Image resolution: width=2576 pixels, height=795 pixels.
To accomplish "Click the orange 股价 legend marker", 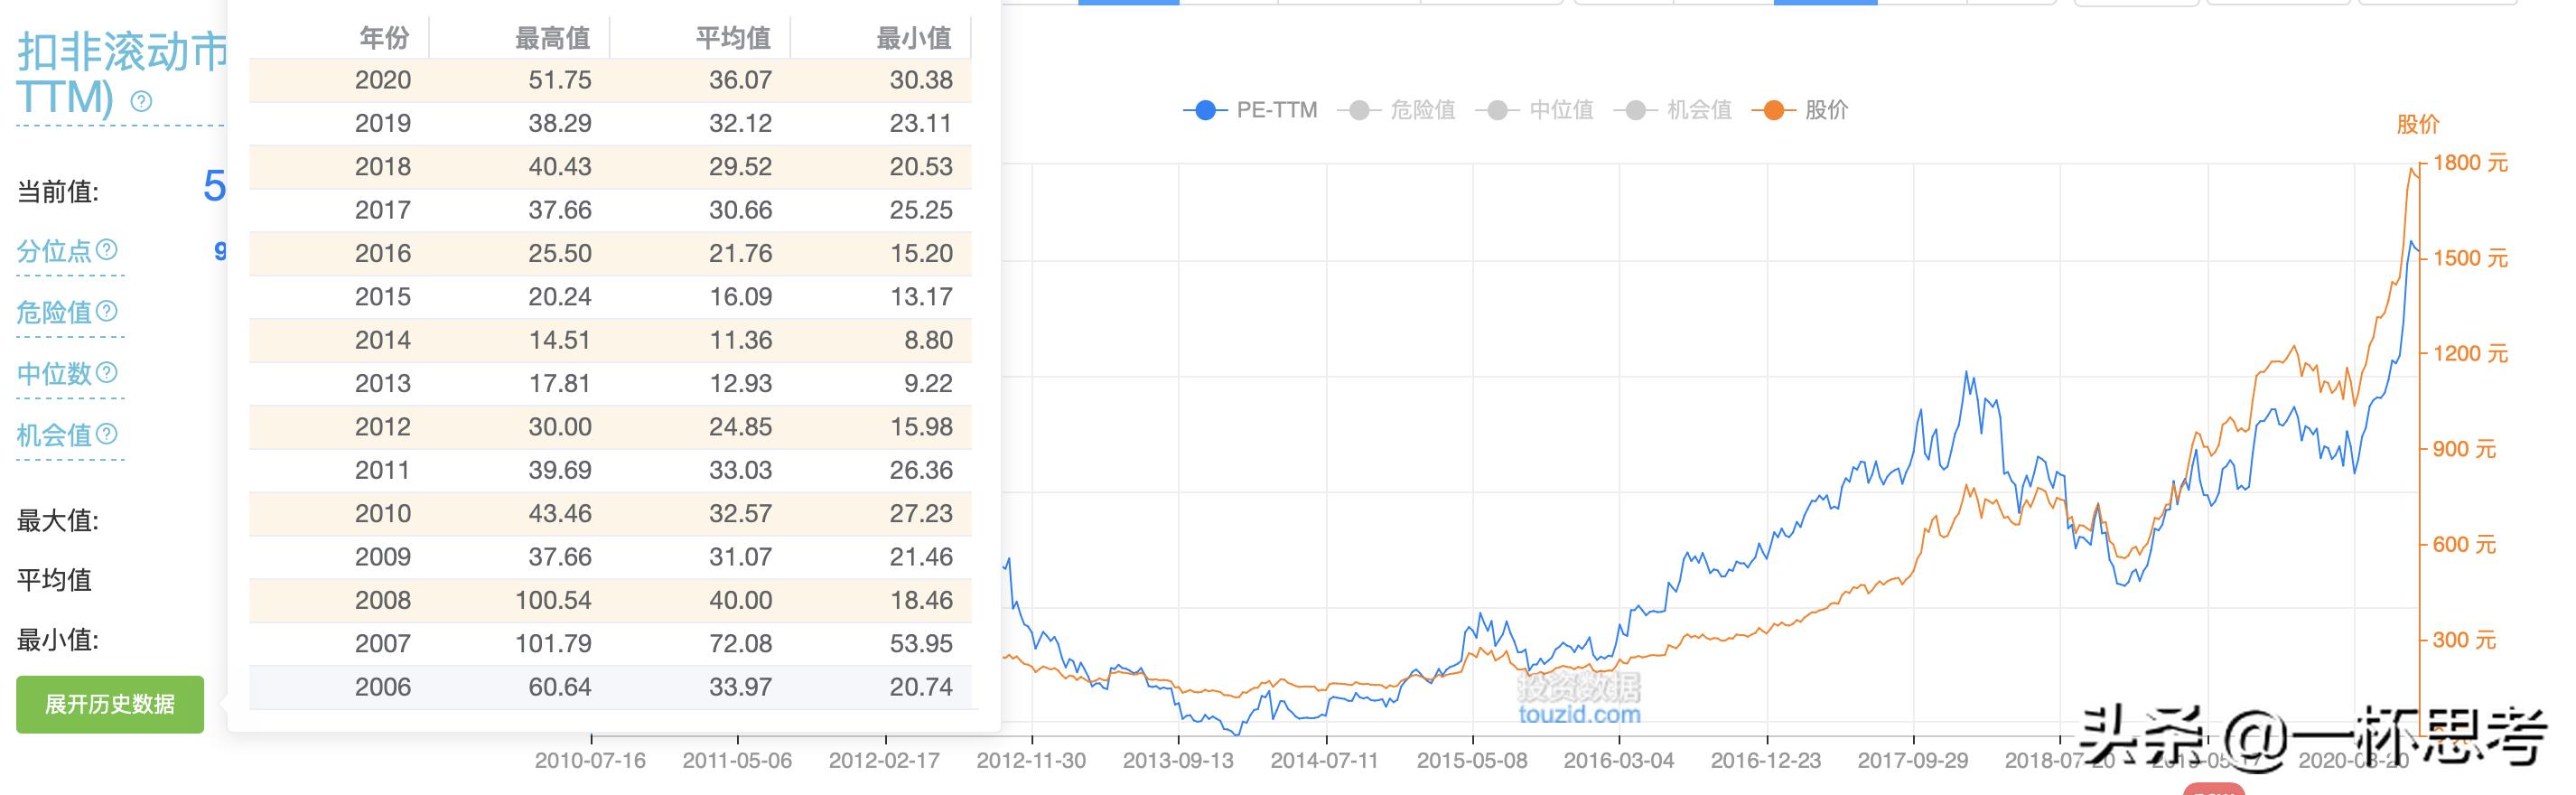I will click(x=1773, y=110).
